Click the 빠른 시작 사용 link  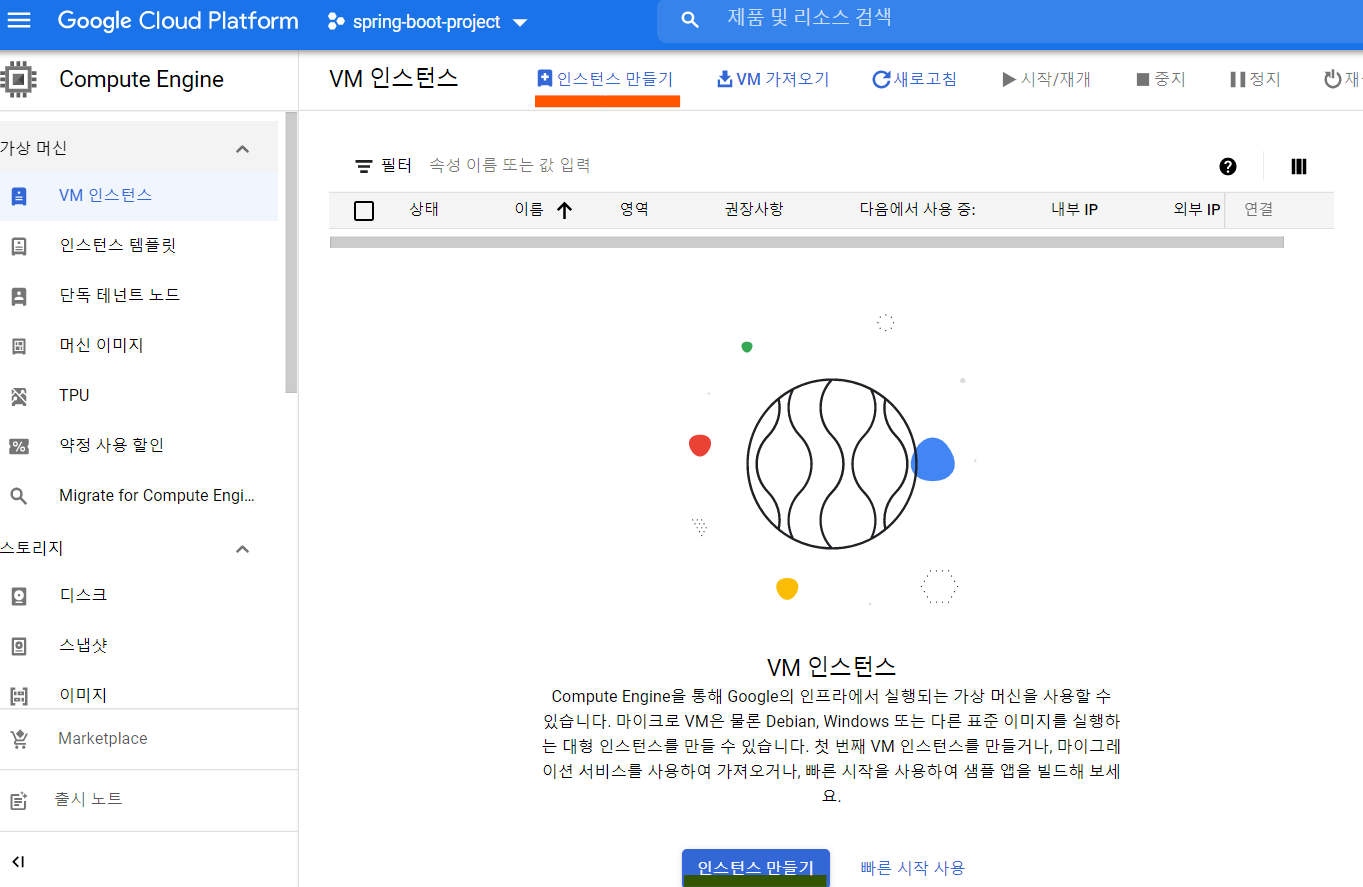click(912, 868)
